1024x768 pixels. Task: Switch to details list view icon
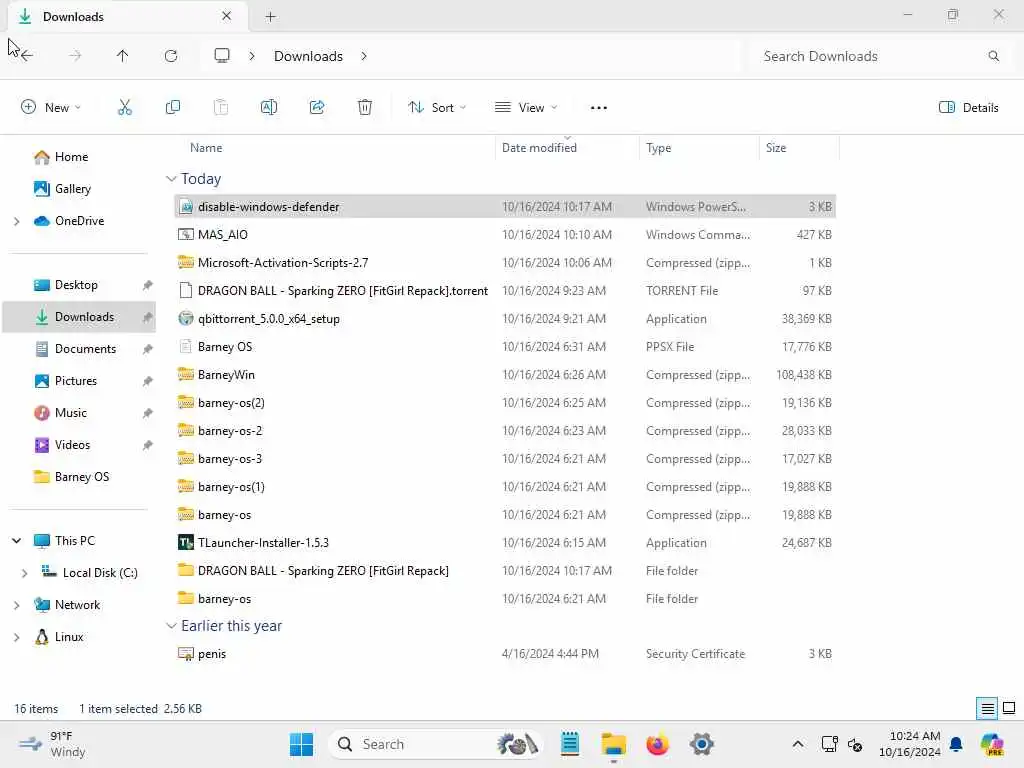[987, 708]
